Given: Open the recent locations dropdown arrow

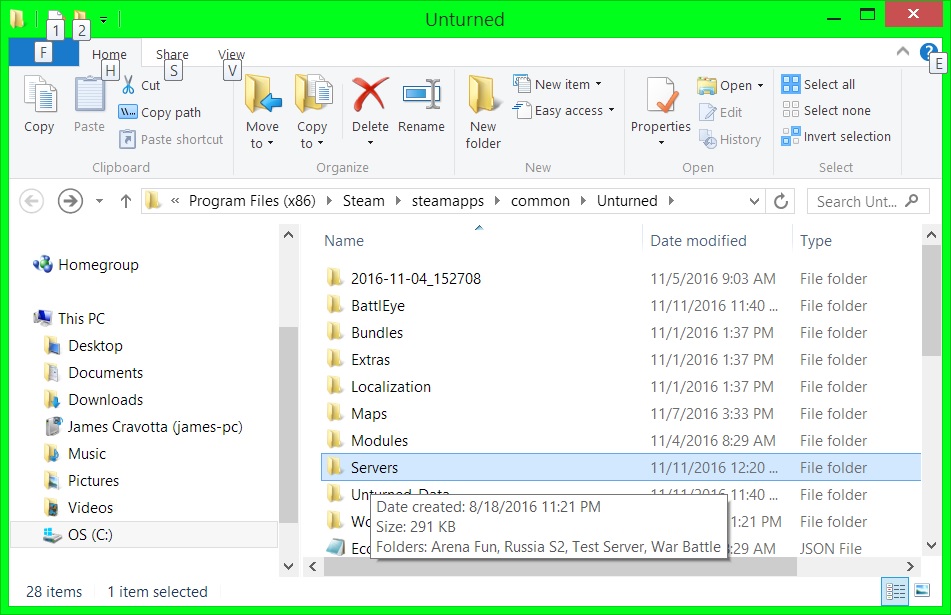Looking at the screenshot, I should [x=99, y=201].
